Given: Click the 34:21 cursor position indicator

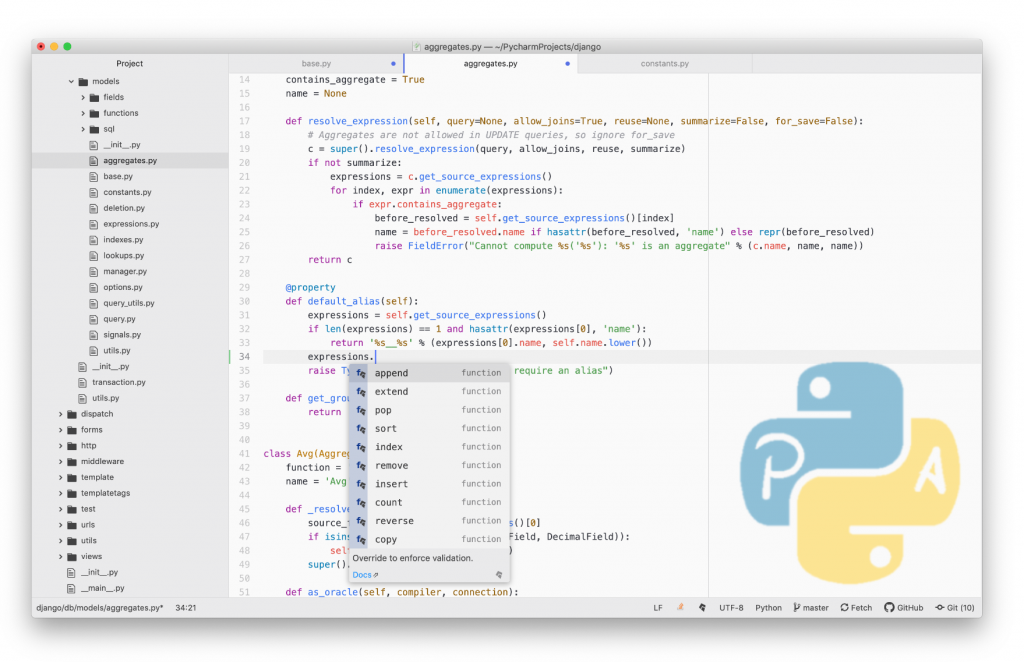Looking at the screenshot, I should point(185,607).
